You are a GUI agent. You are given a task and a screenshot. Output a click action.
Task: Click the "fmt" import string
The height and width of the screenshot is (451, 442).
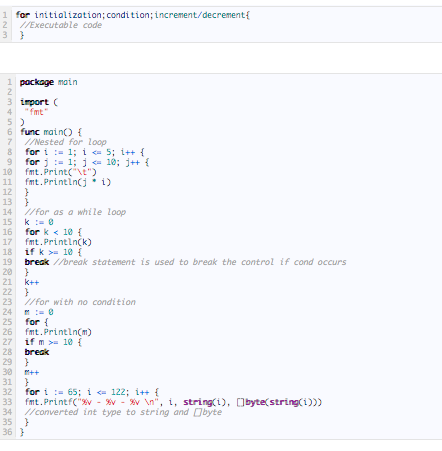coord(36,112)
